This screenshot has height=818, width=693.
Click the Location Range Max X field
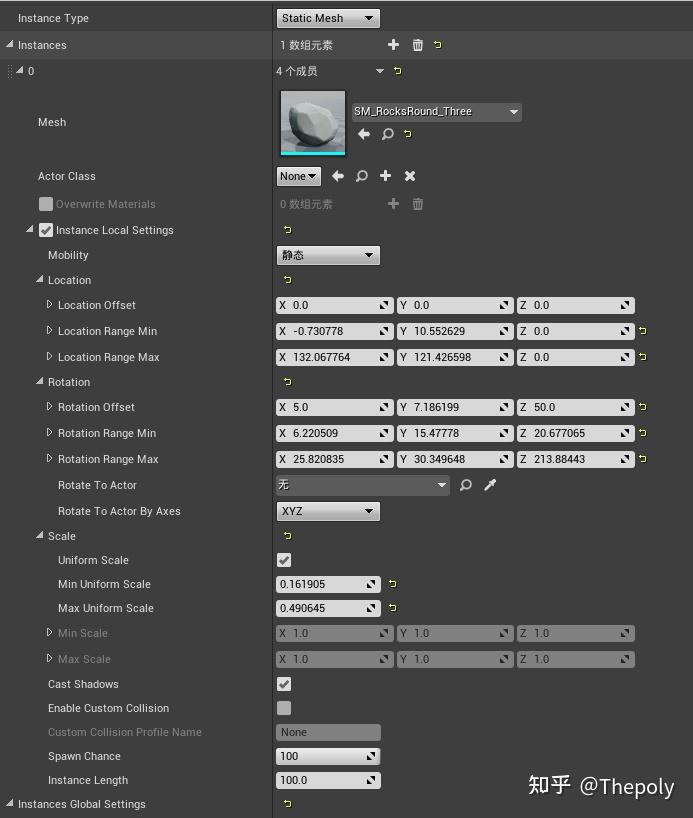coord(334,357)
